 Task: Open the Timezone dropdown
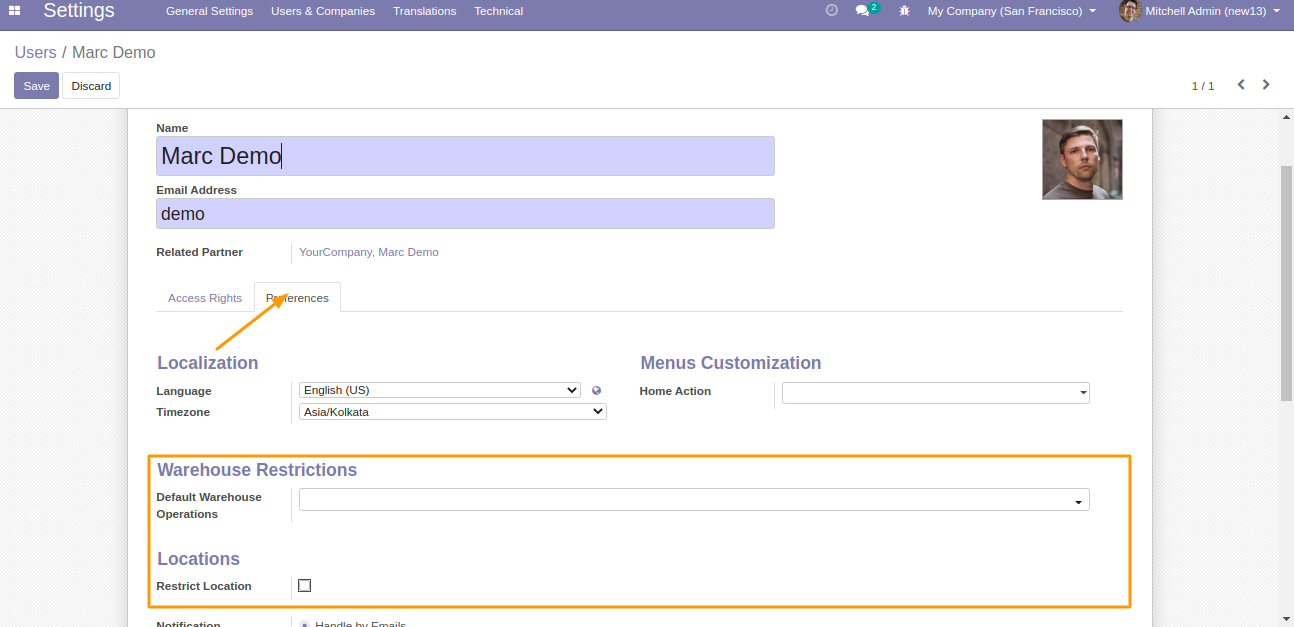[452, 411]
